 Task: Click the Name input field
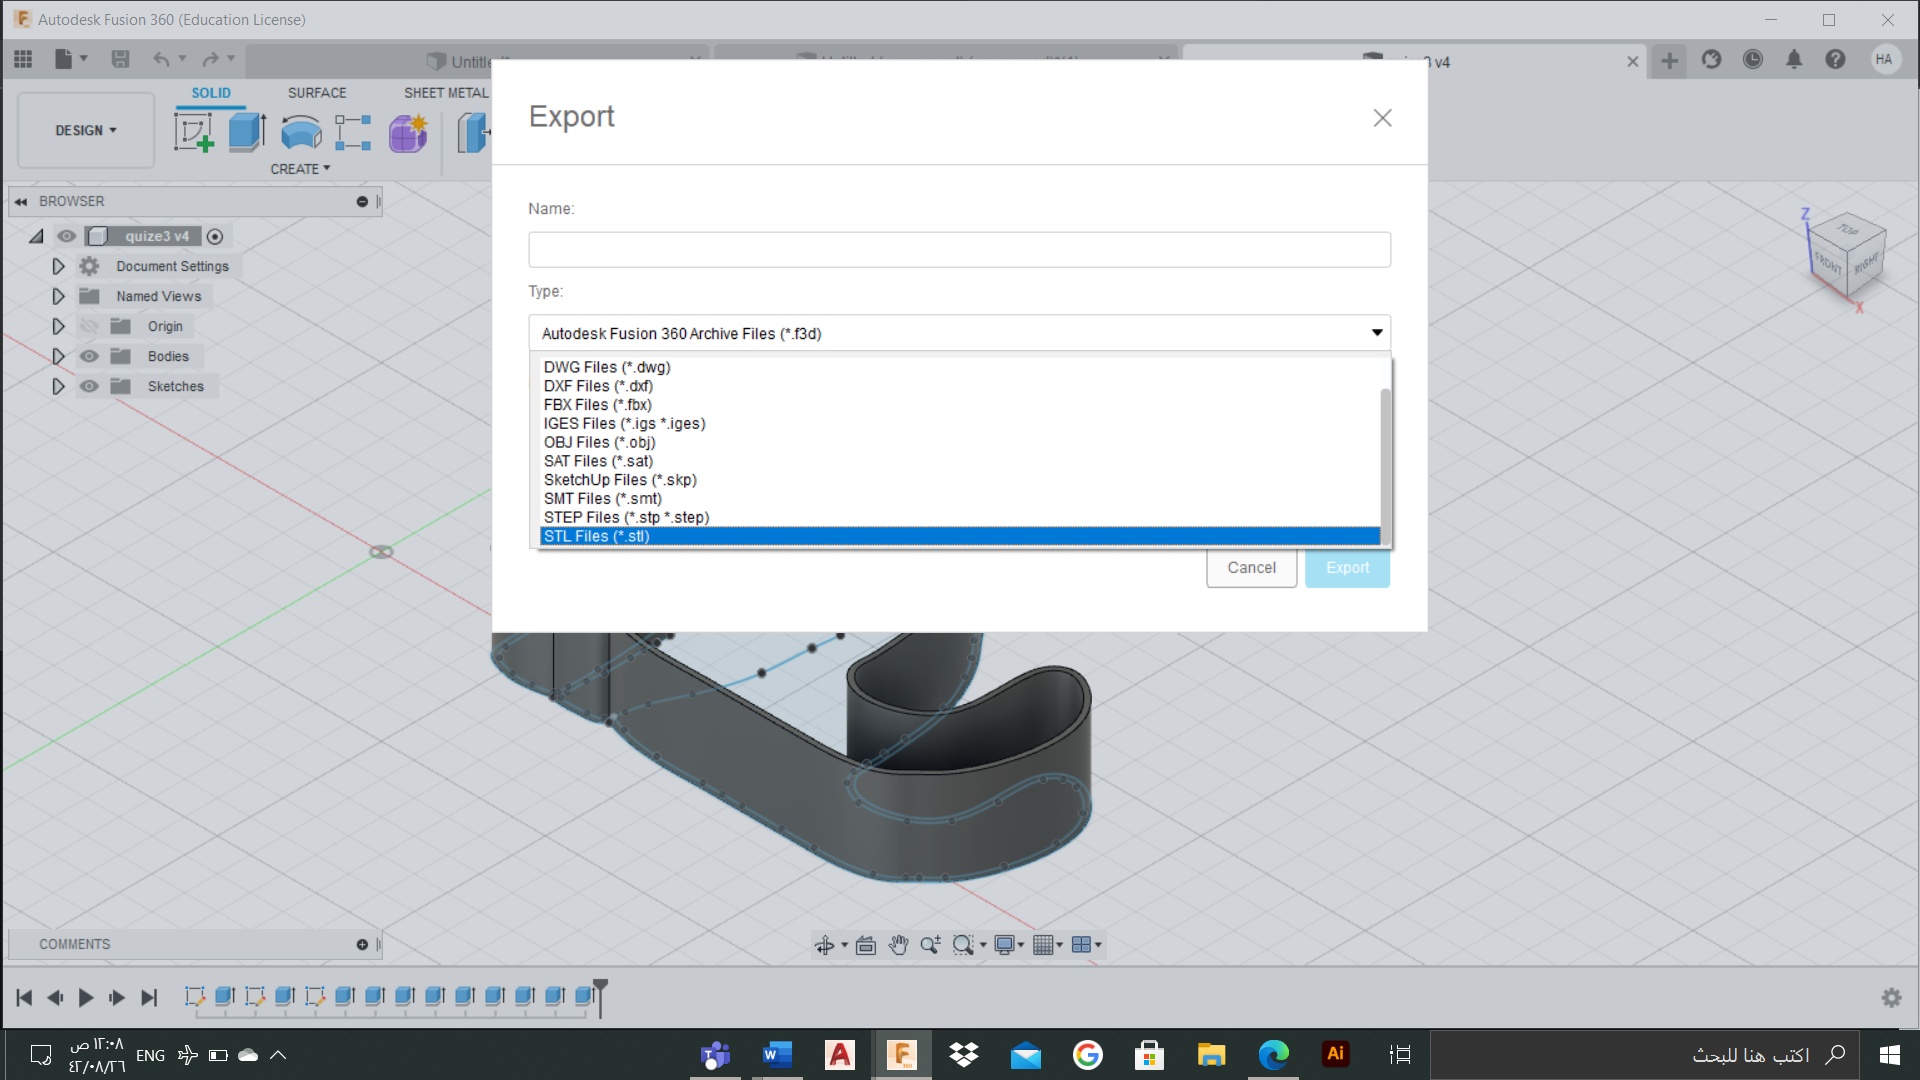tap(959, 250)
